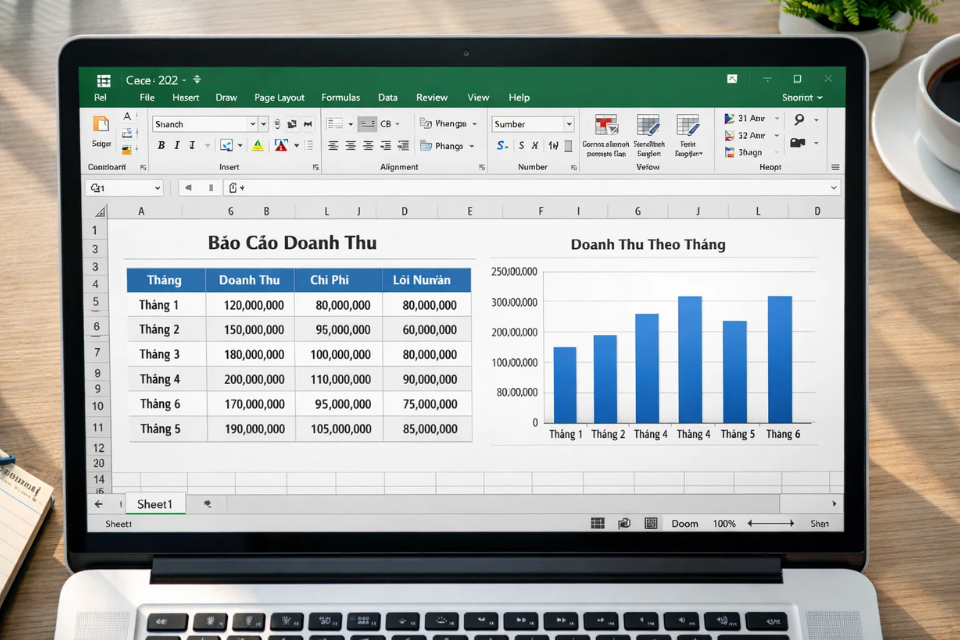Screen dimensions: 960x640
Task: Apply italic formatting from the ribbon
Action: [177, 145]
